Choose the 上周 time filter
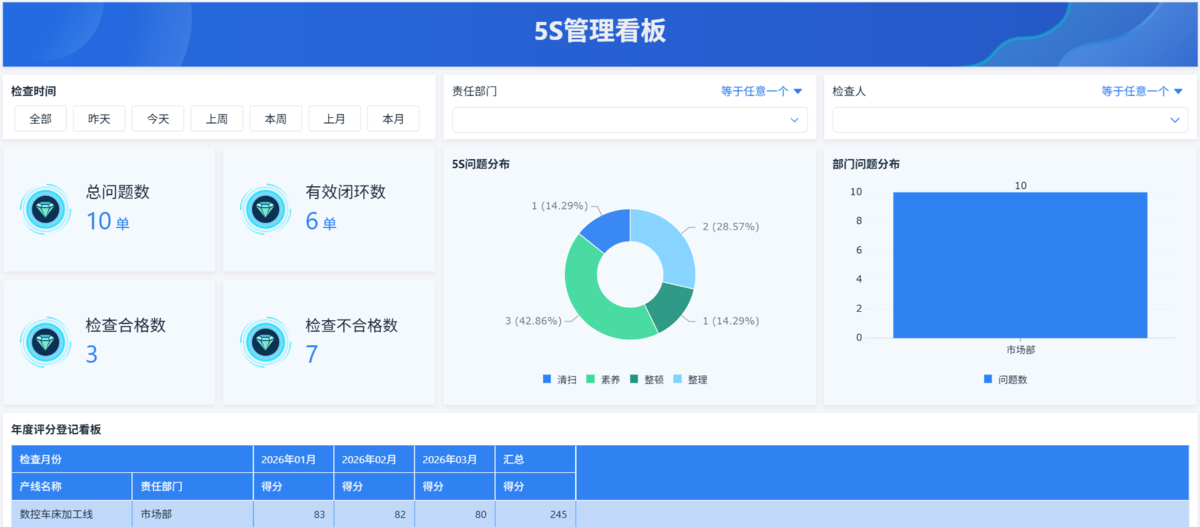Viewport: 1200px width, 527px height. point(217,119)
